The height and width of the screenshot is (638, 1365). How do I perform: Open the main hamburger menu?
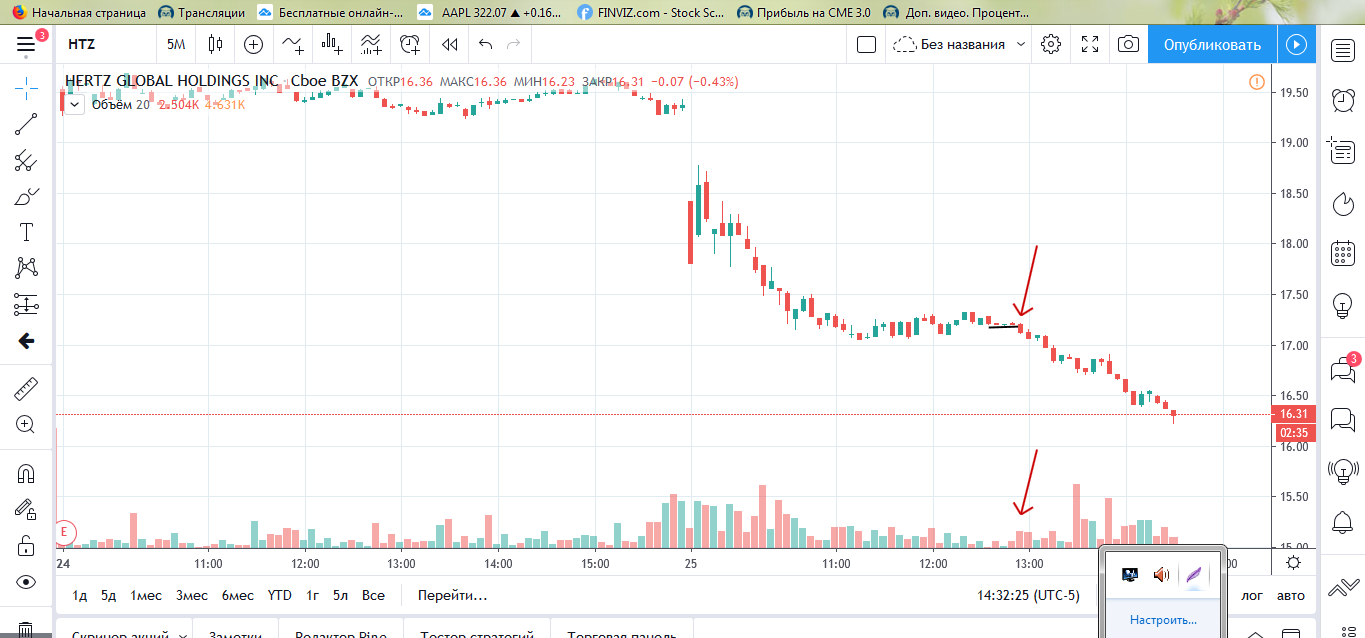point(26,45)
